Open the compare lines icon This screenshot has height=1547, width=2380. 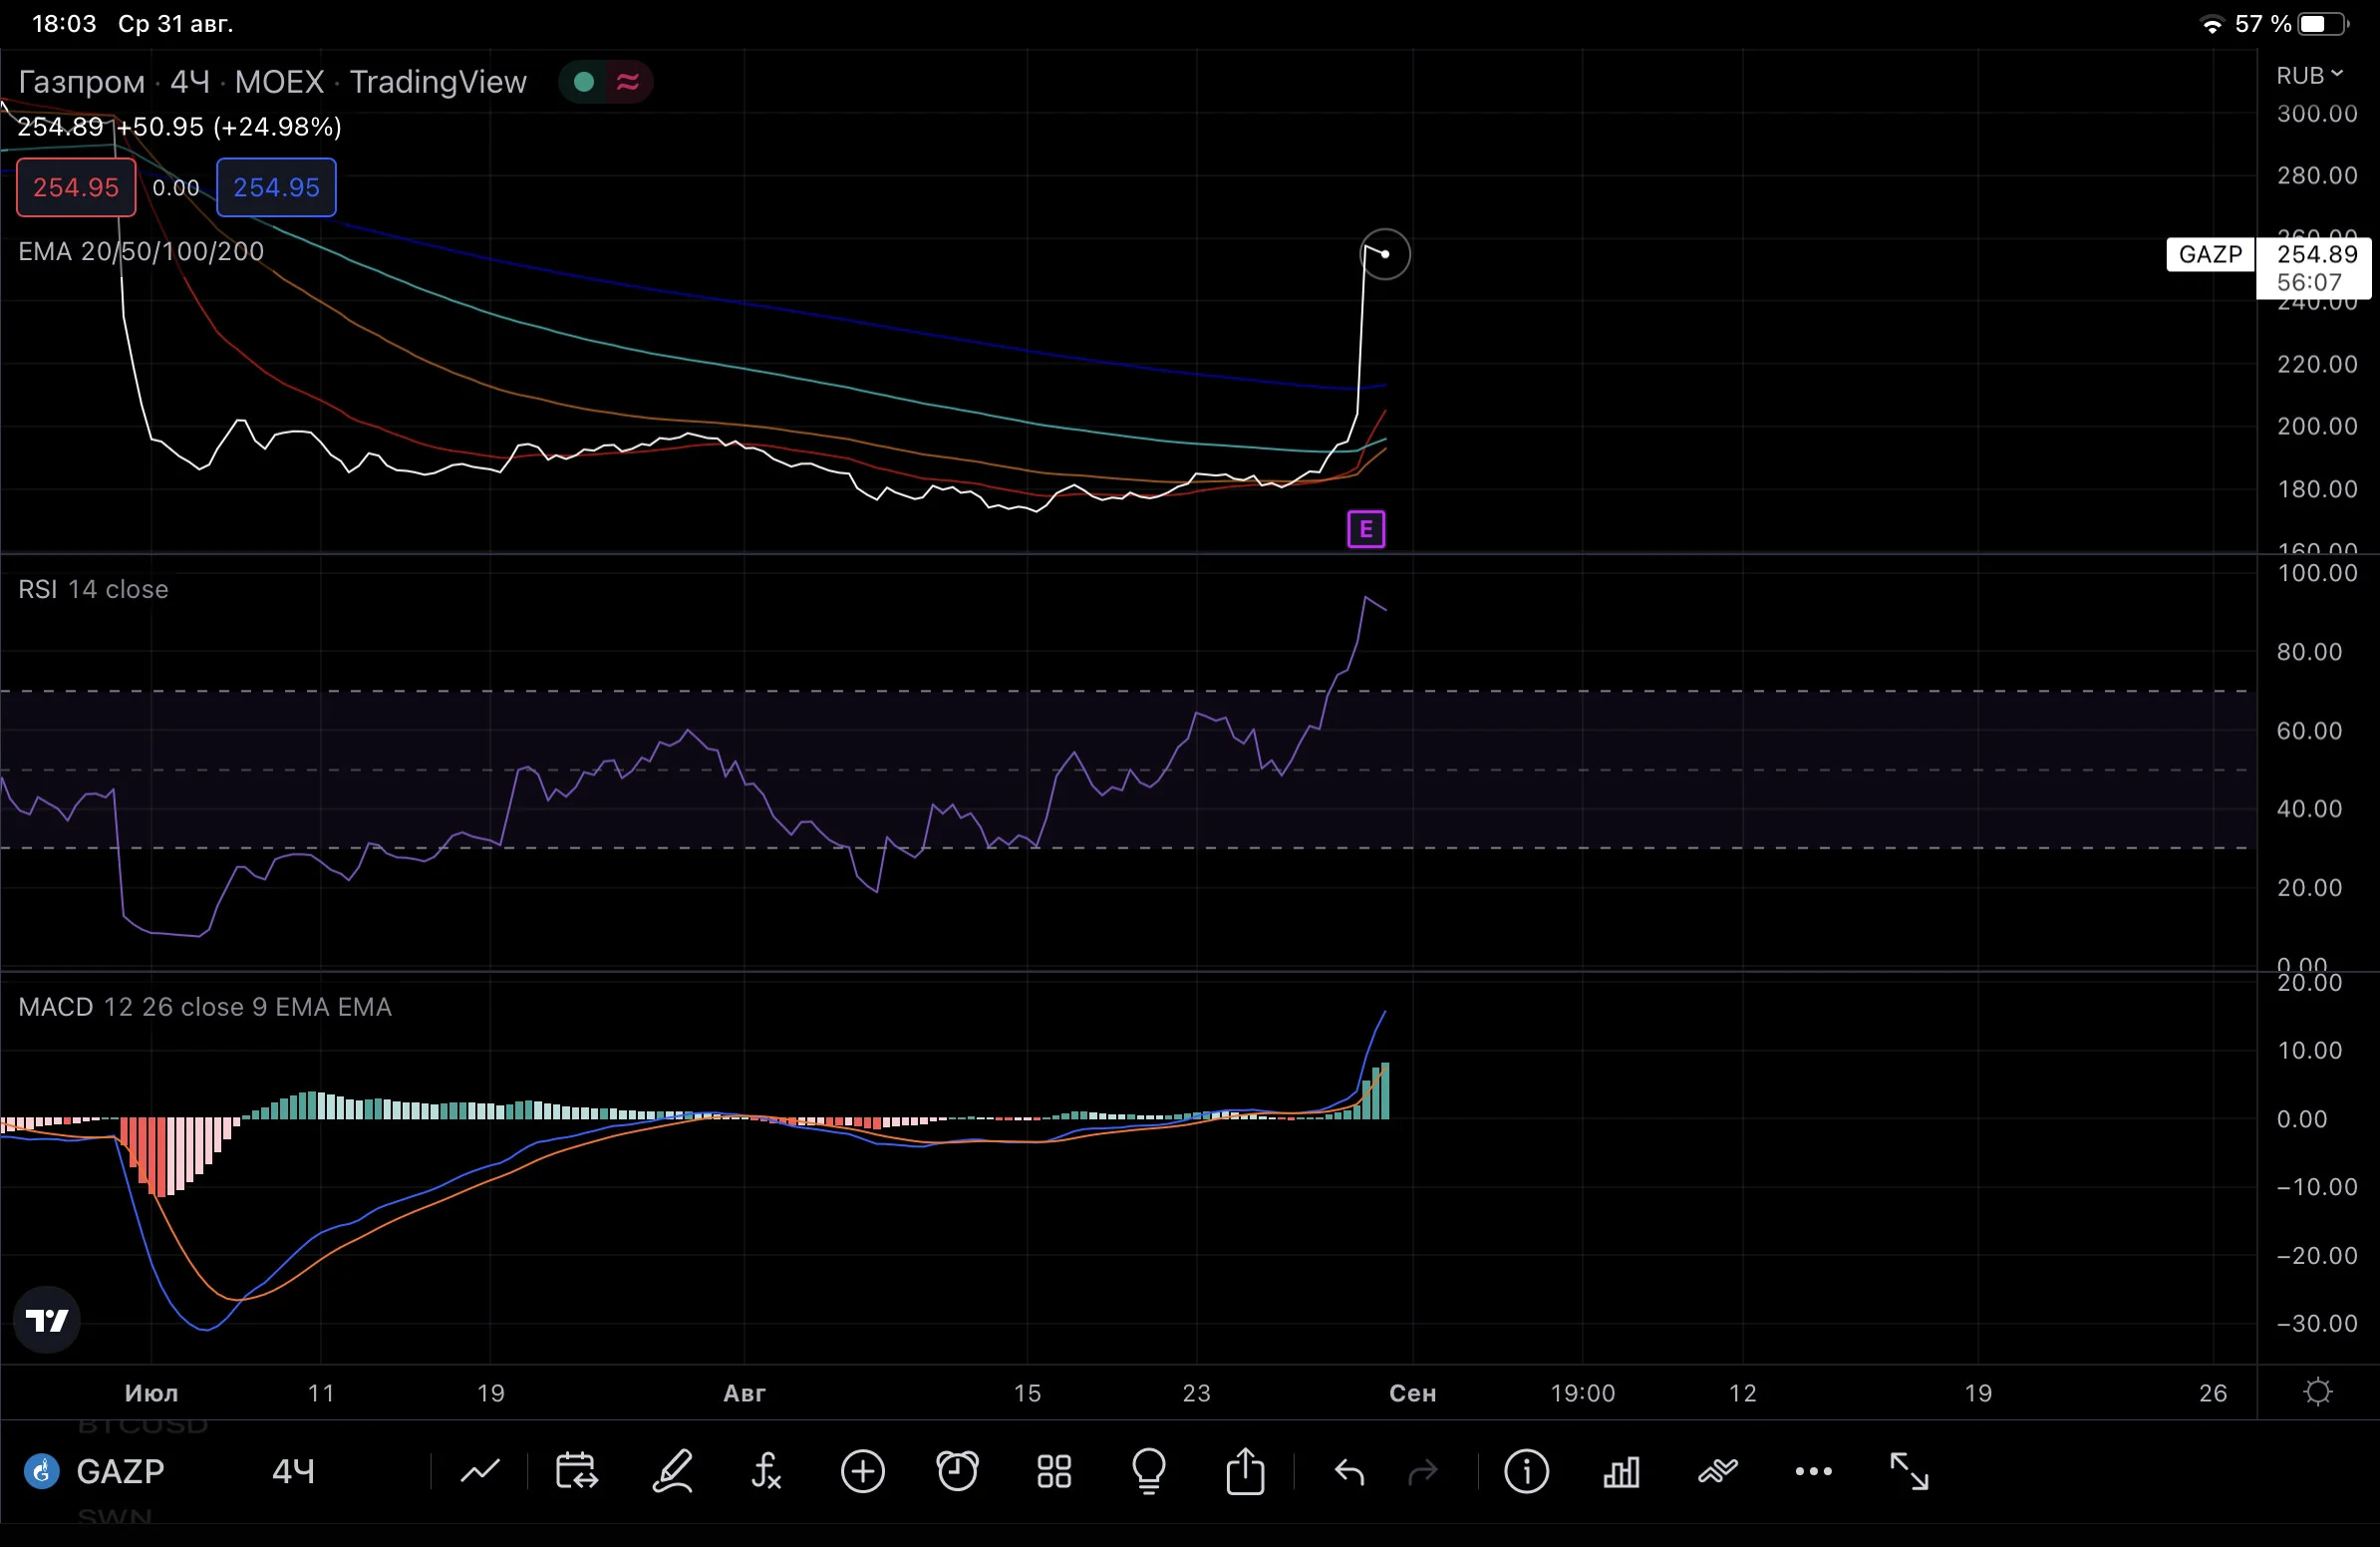point(1718,1471)
